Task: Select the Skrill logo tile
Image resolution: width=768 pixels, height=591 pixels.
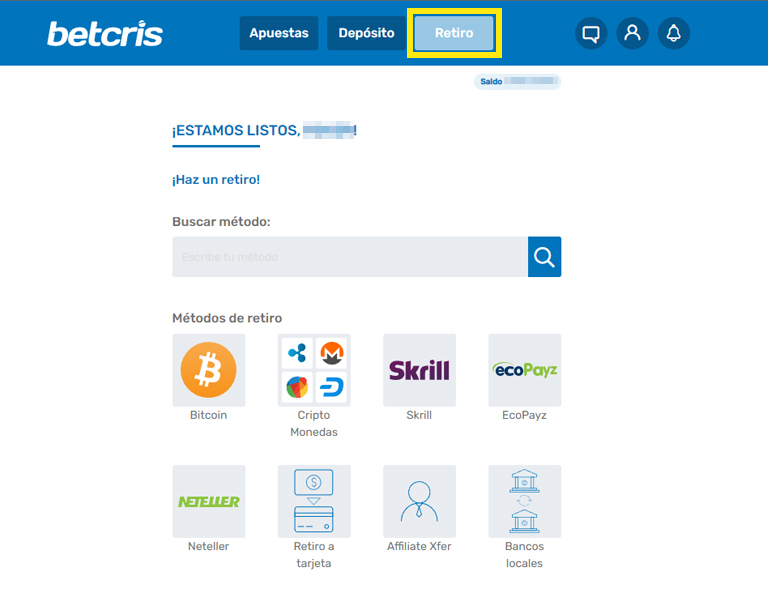Action: click(419, 370)
